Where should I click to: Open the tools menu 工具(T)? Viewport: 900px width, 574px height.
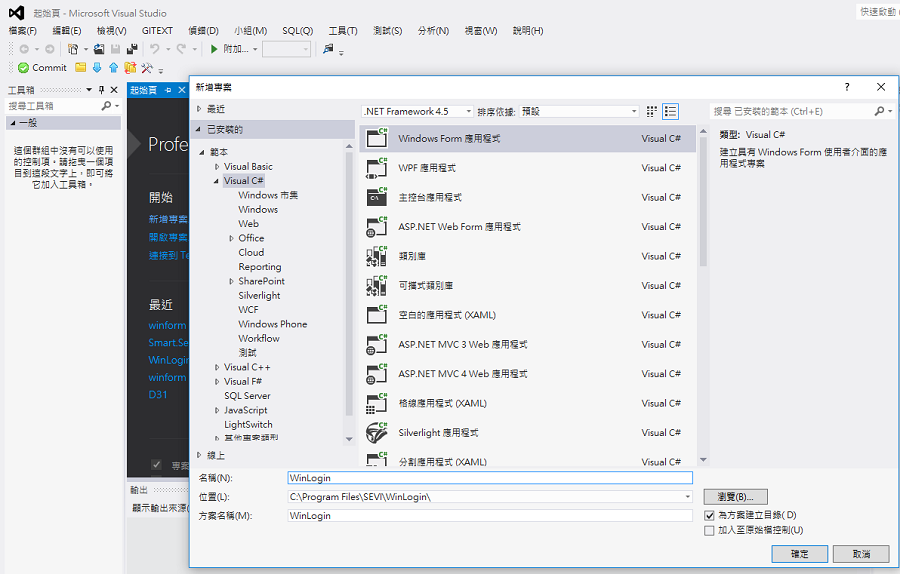(x=343, y=30)
